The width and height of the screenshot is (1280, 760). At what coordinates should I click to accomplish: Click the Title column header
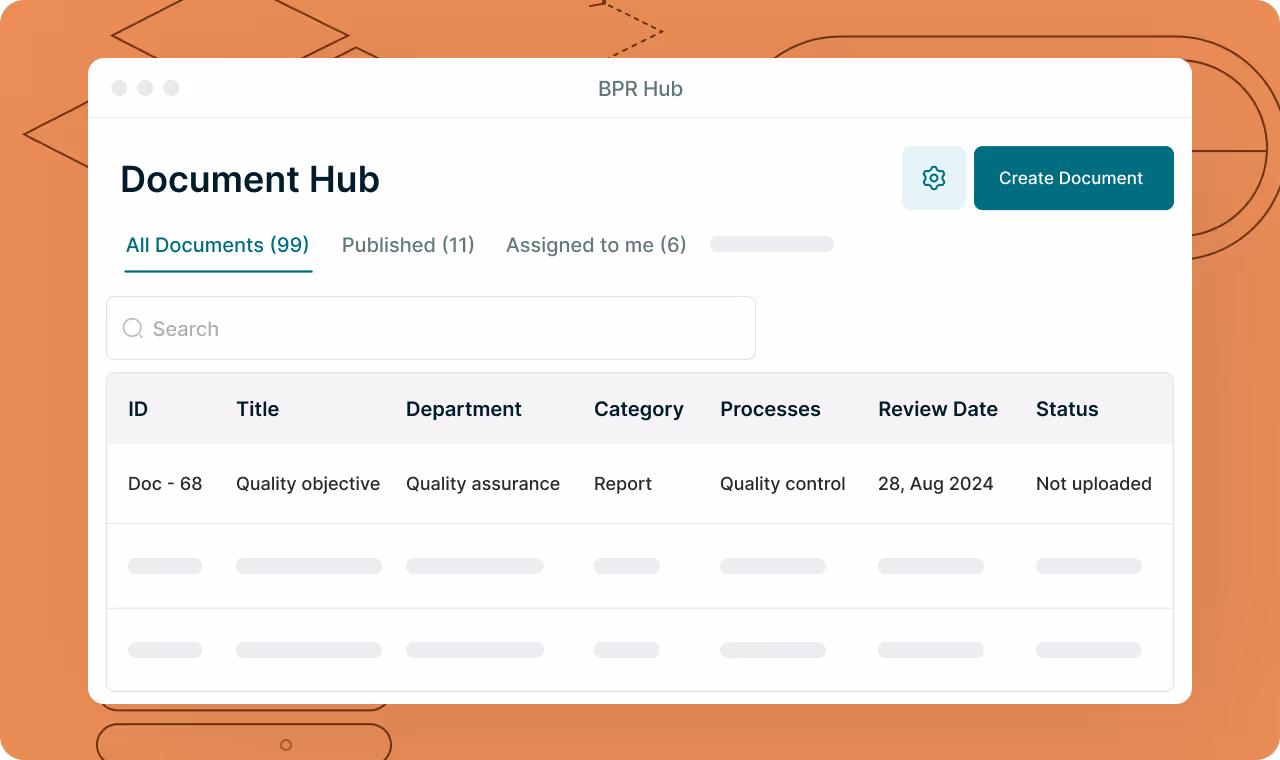(257, 409)
